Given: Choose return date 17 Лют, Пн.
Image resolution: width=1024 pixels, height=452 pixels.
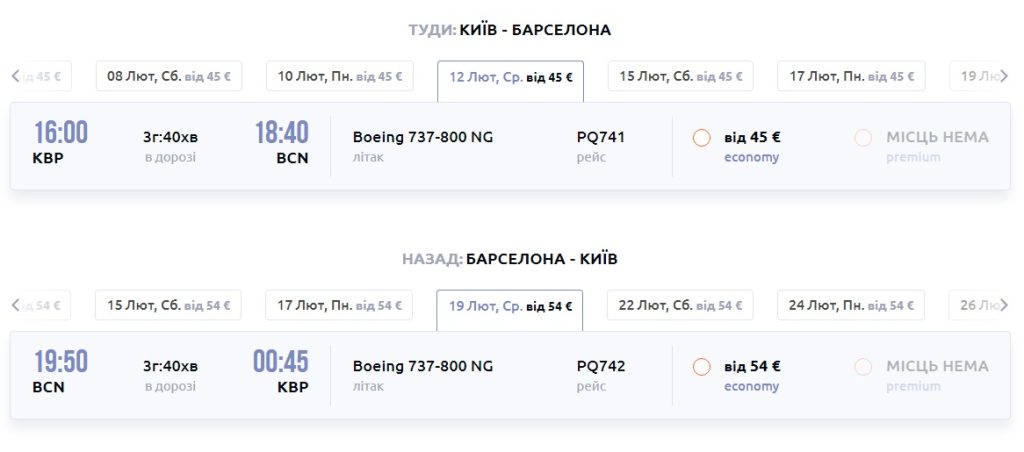Looking at the screenshot, I should 339,305.
